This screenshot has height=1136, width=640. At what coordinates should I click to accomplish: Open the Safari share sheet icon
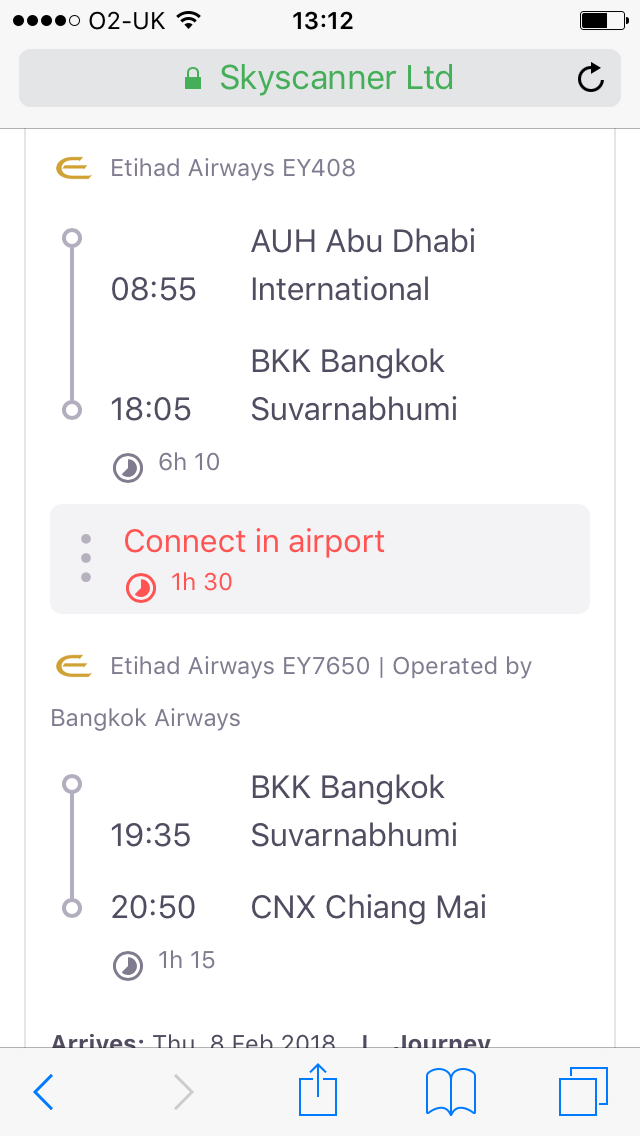tap(318, 1089)
